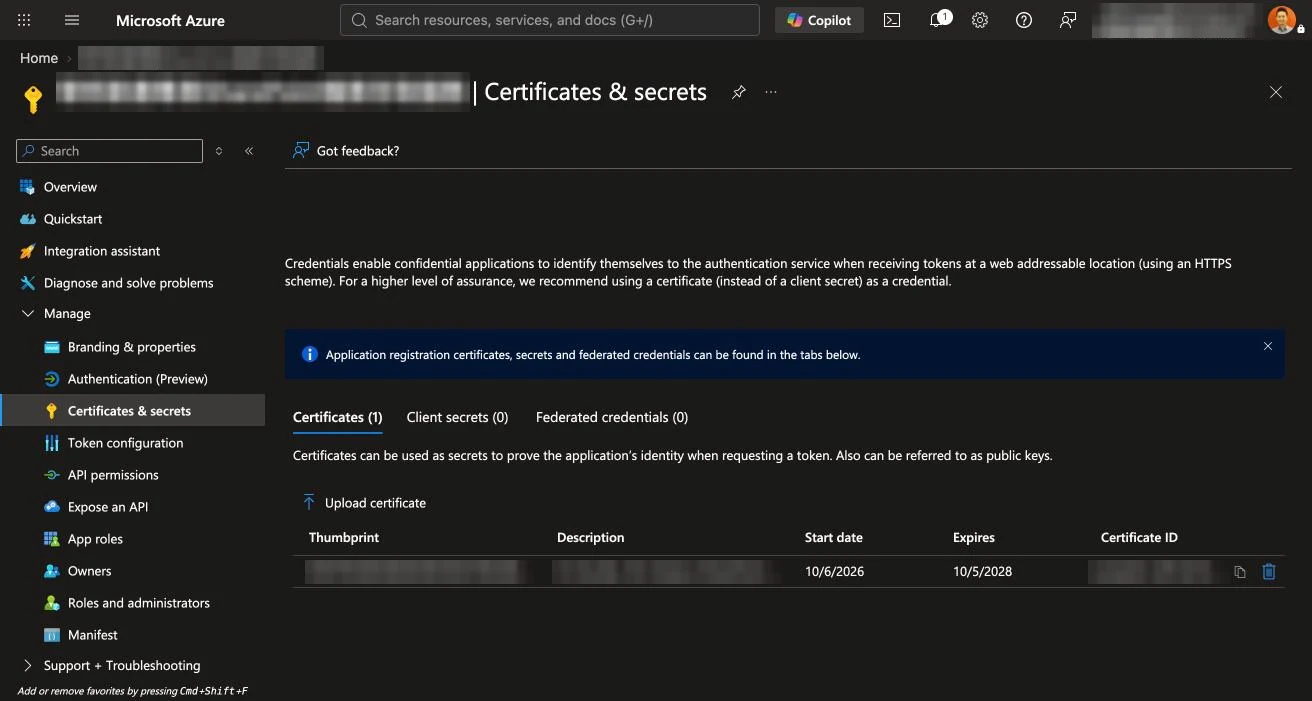Image resolution: width=1312 pixels, height=701 pixels.
Task: Open Cloud Shell from the top bar
Action: pos(892,20)
